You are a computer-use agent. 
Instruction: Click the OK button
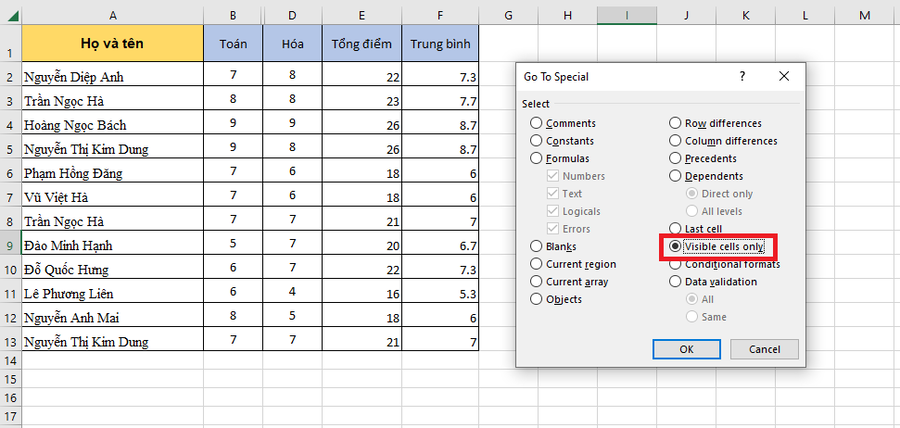tap(686, 349)
